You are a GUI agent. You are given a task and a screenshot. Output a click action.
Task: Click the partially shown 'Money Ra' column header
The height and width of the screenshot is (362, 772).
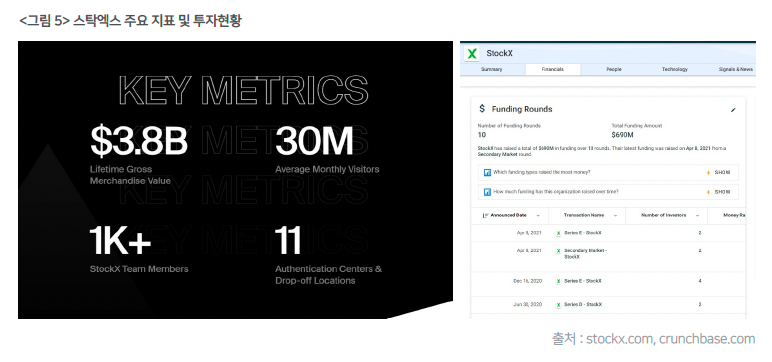point(734,216)
